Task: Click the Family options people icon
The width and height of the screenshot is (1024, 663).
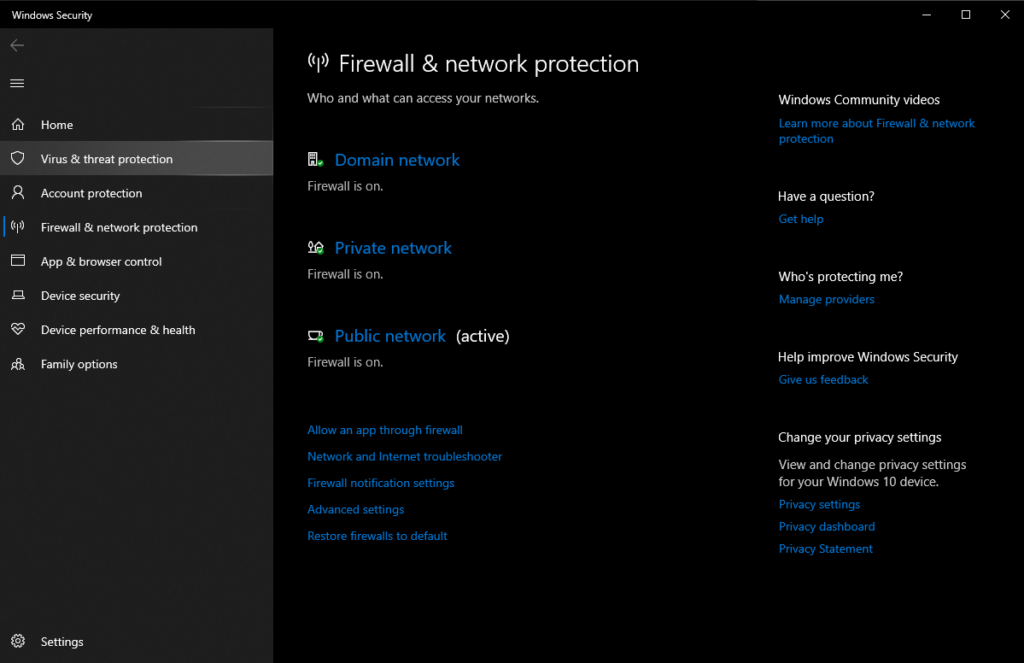Action: (18, 364)
